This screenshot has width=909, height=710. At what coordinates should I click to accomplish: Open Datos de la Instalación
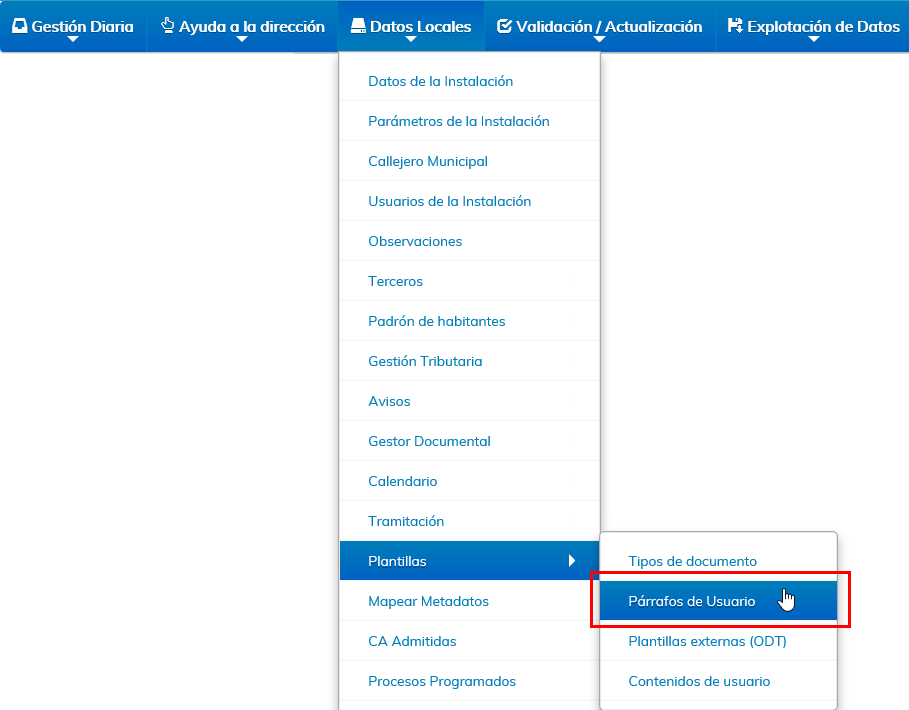click(440, 81)
